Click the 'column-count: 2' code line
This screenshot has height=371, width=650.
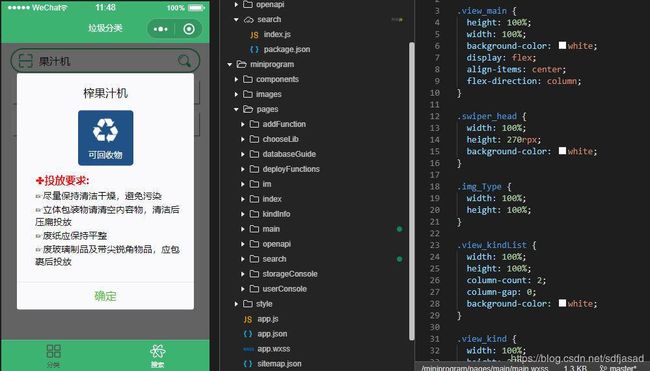(x=506, y=280)
